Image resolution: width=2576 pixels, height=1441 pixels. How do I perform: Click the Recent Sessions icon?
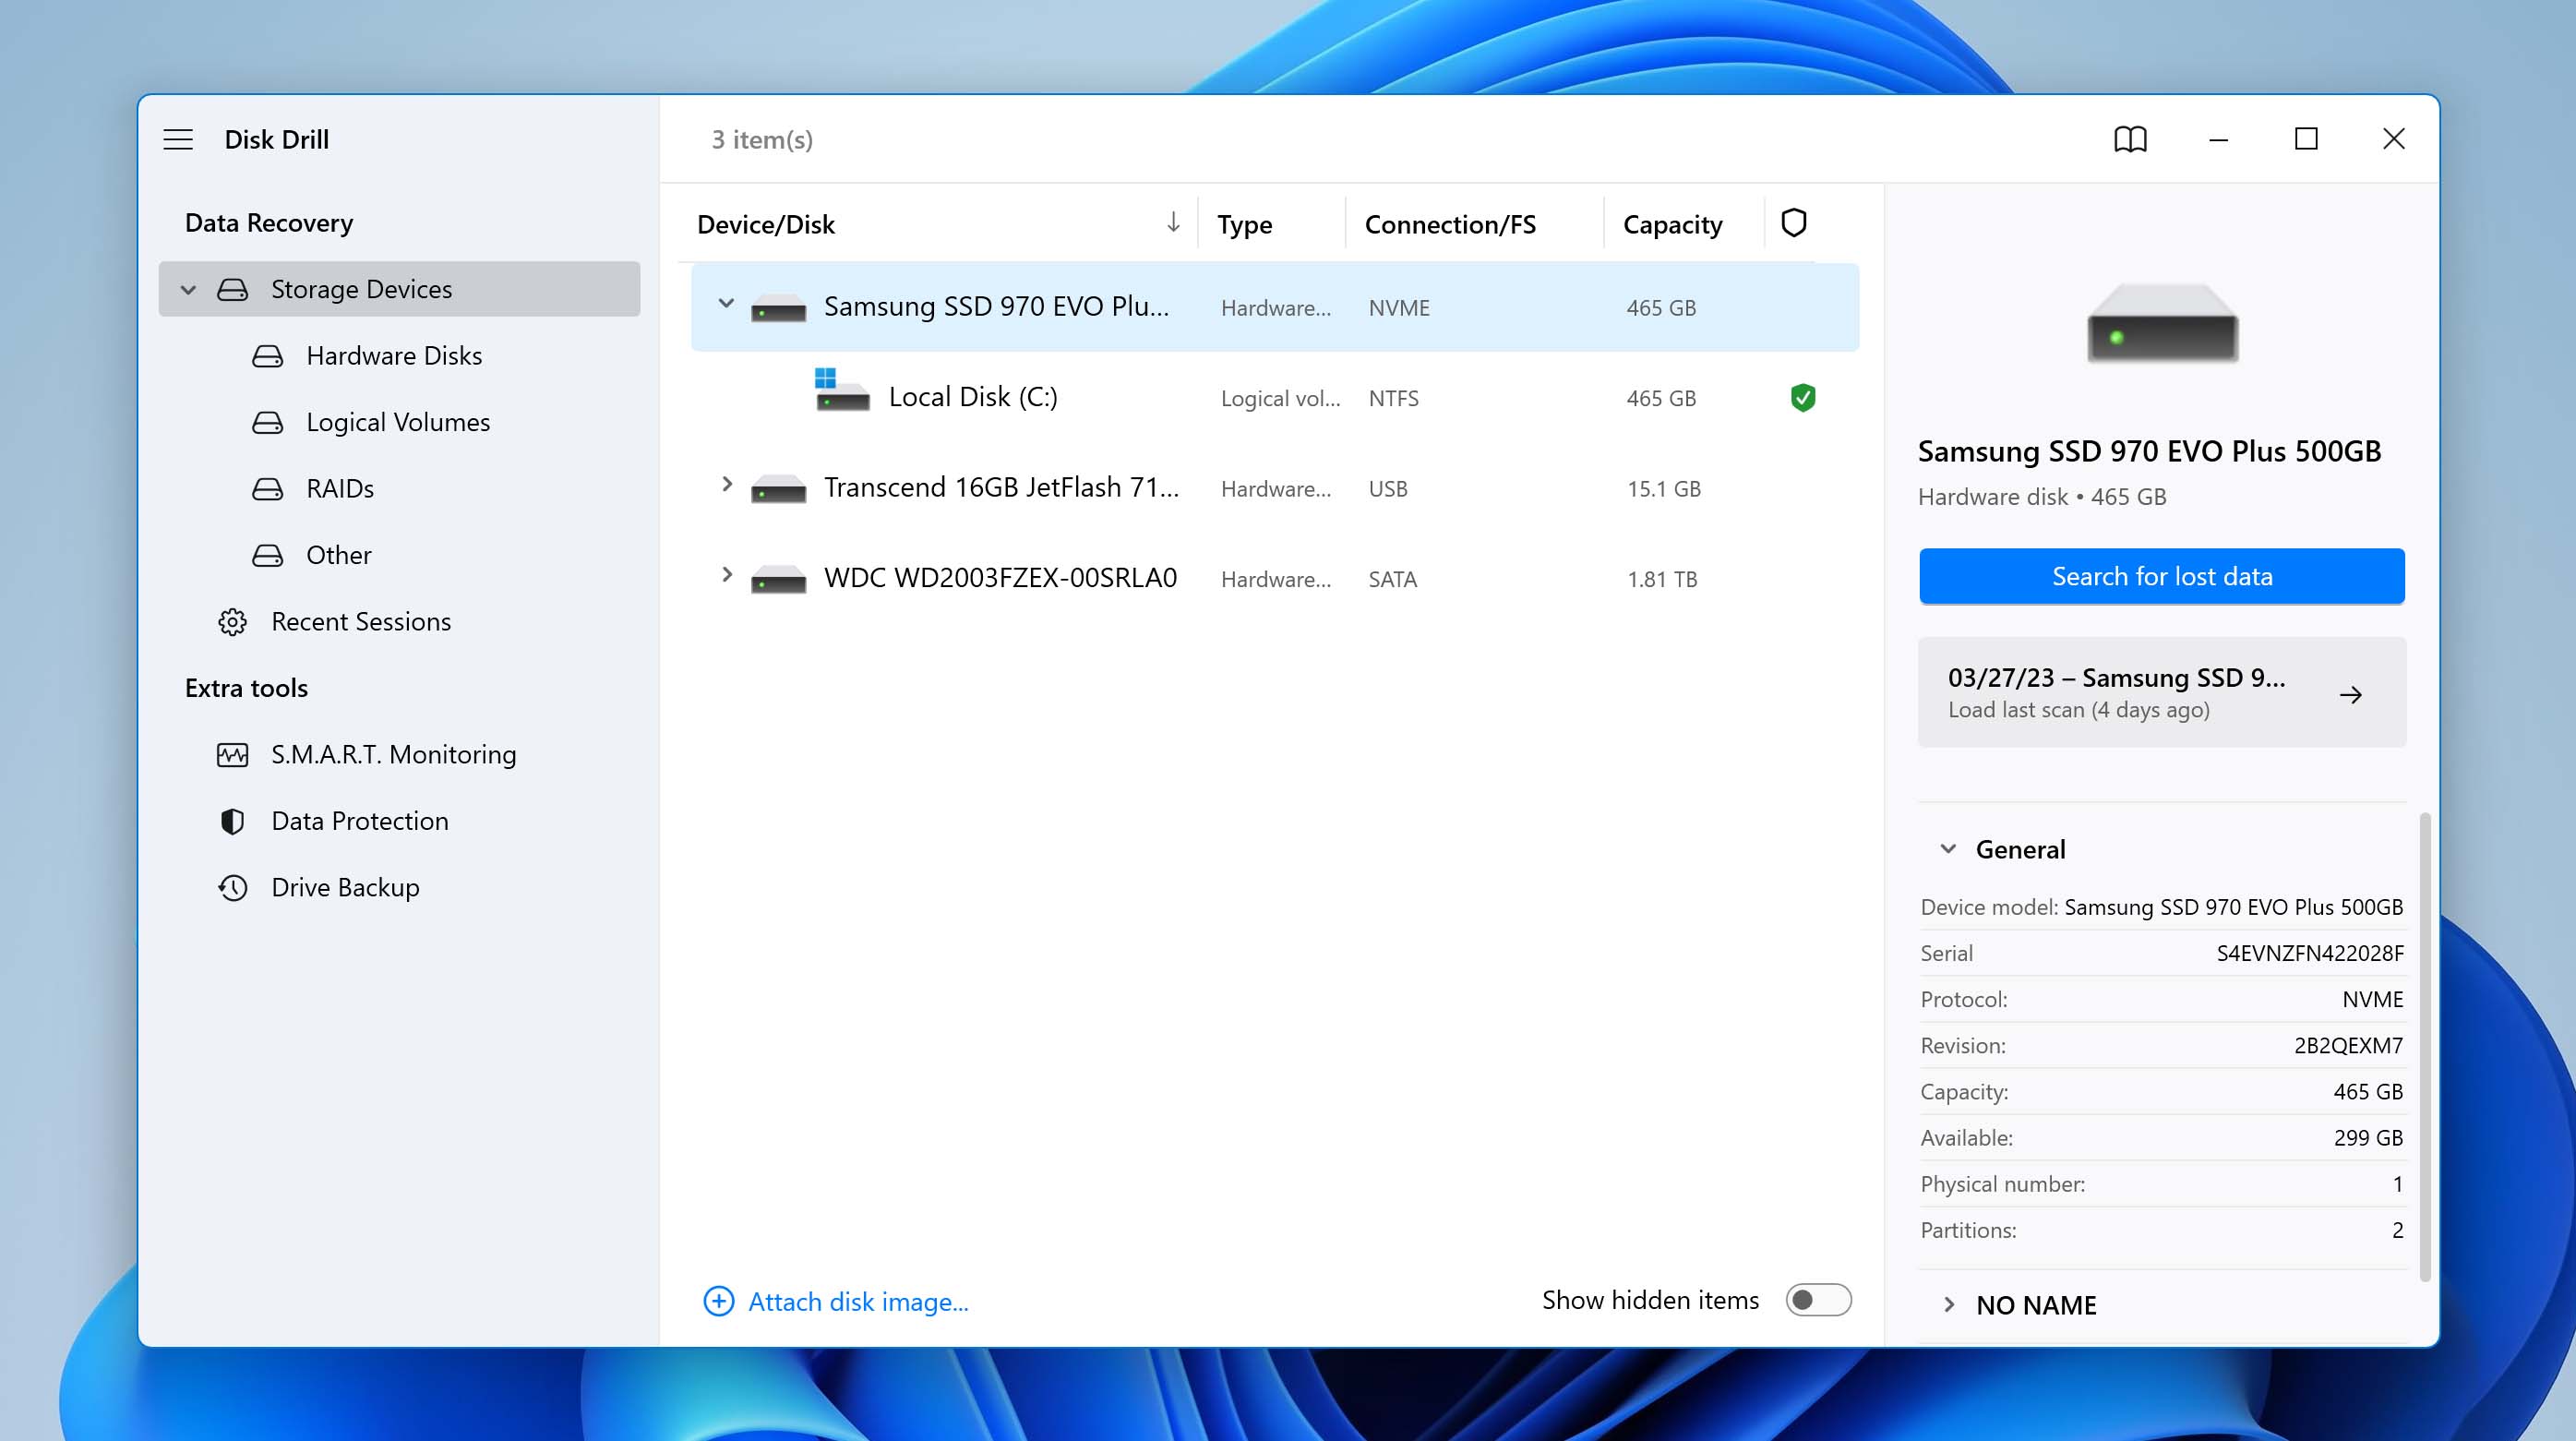tap(232, 621)
